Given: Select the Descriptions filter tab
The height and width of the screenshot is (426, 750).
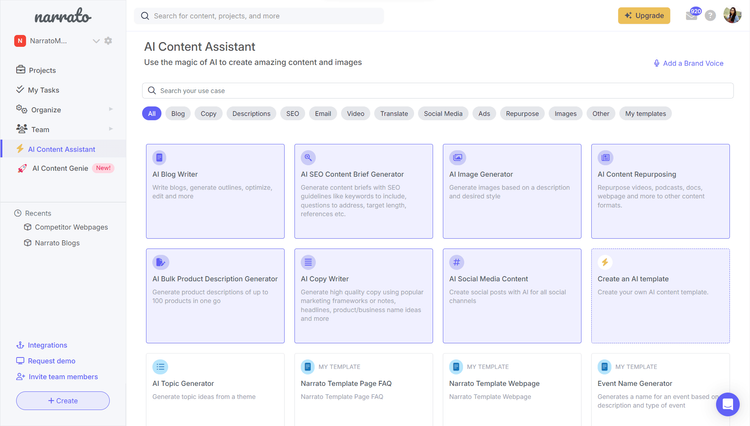Looking at the screenshot, I should tap(251, 113).
